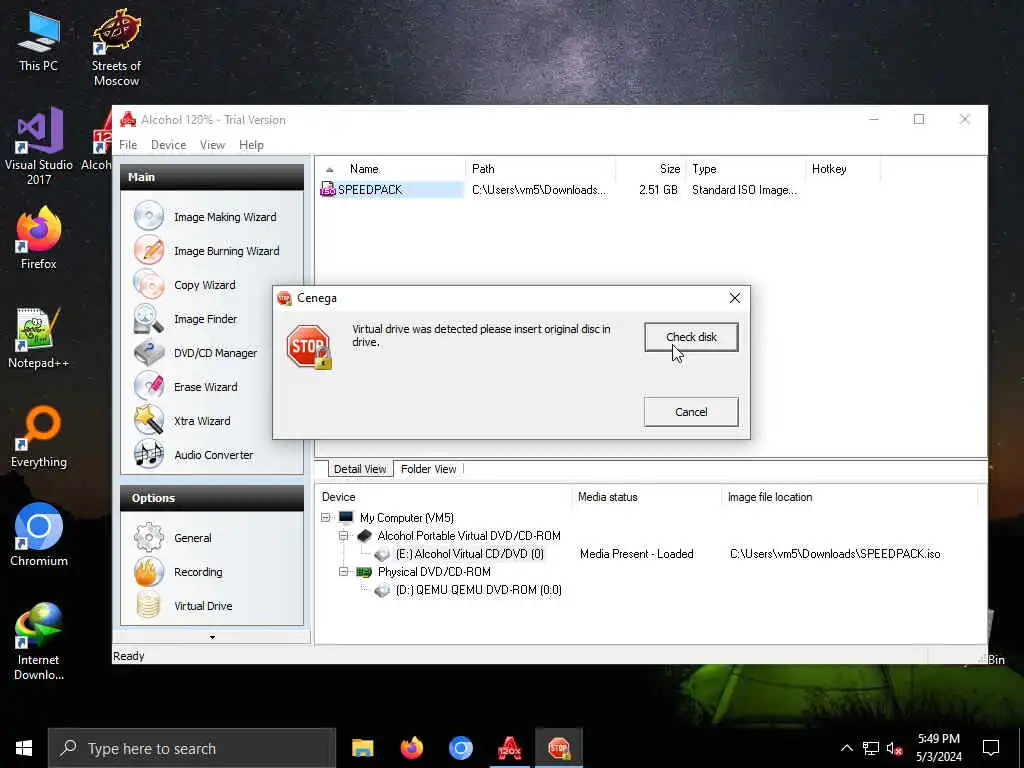Click the Check disk button
The height and width of the screenshot is (768, 1024).
point(691,337)
